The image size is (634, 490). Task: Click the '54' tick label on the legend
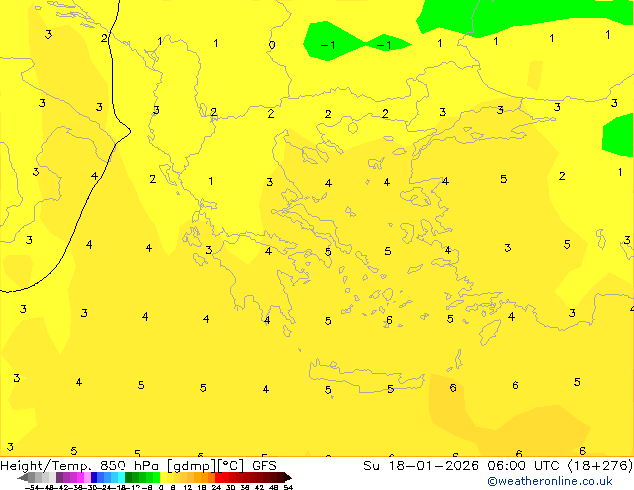pos(288,487)
